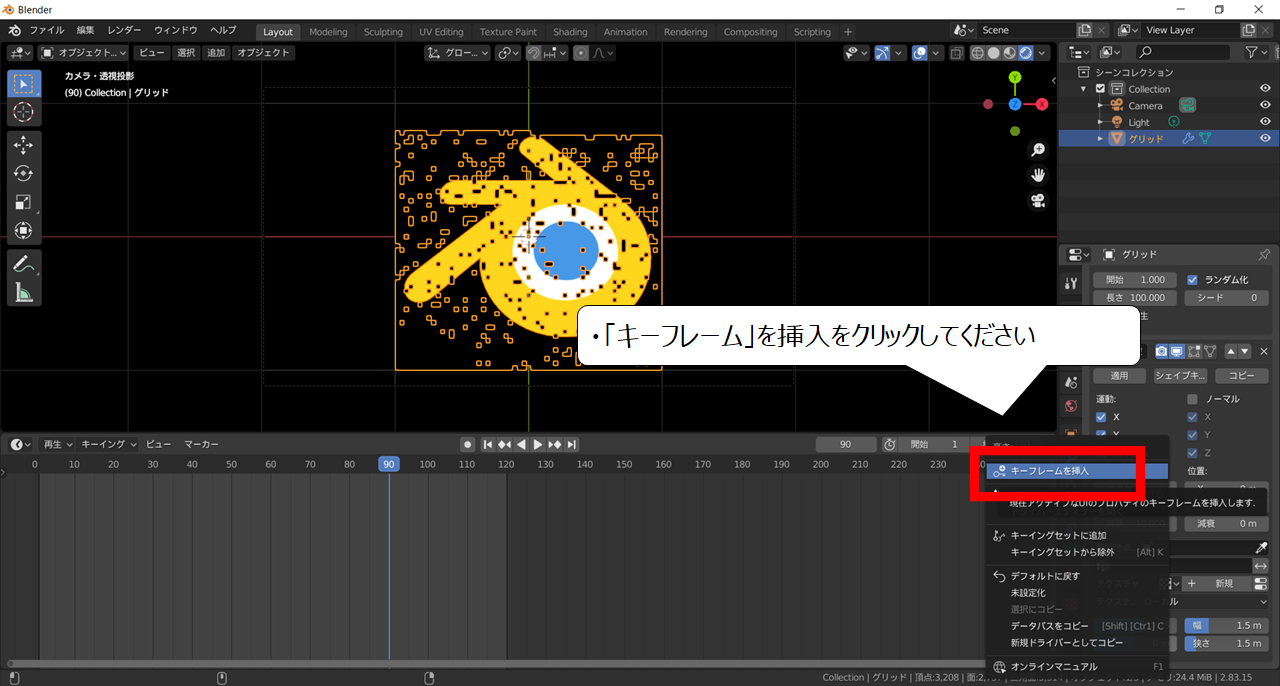Activate the Move tool
1280x686 pixels.
click(23, 145)
